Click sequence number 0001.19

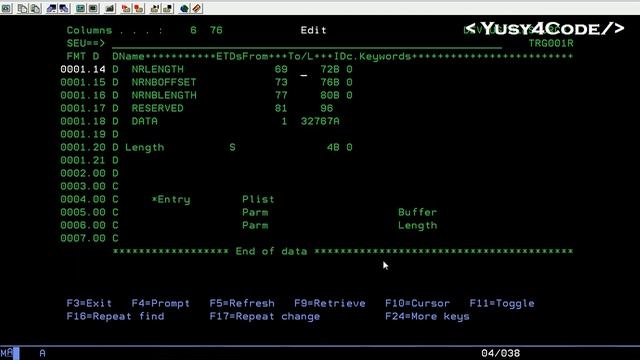coord(83,134)
